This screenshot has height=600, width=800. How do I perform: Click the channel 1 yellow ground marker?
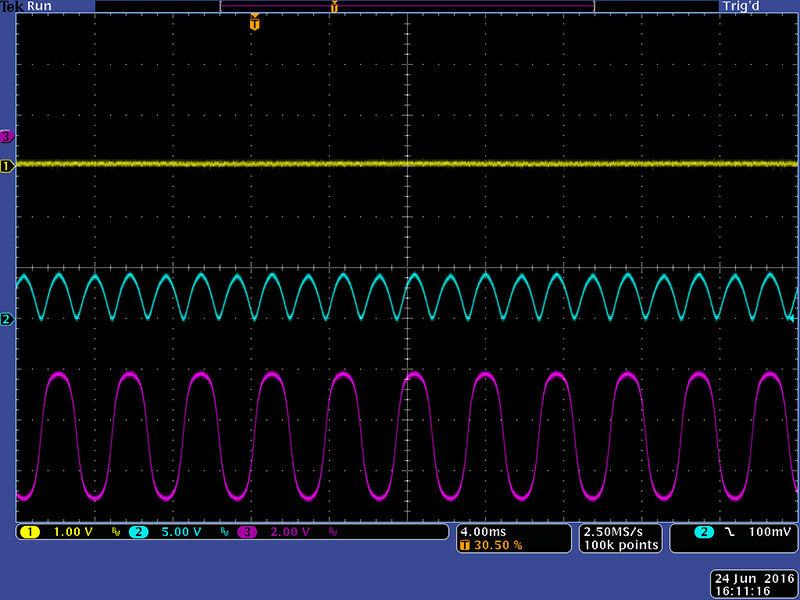(7, 165)
